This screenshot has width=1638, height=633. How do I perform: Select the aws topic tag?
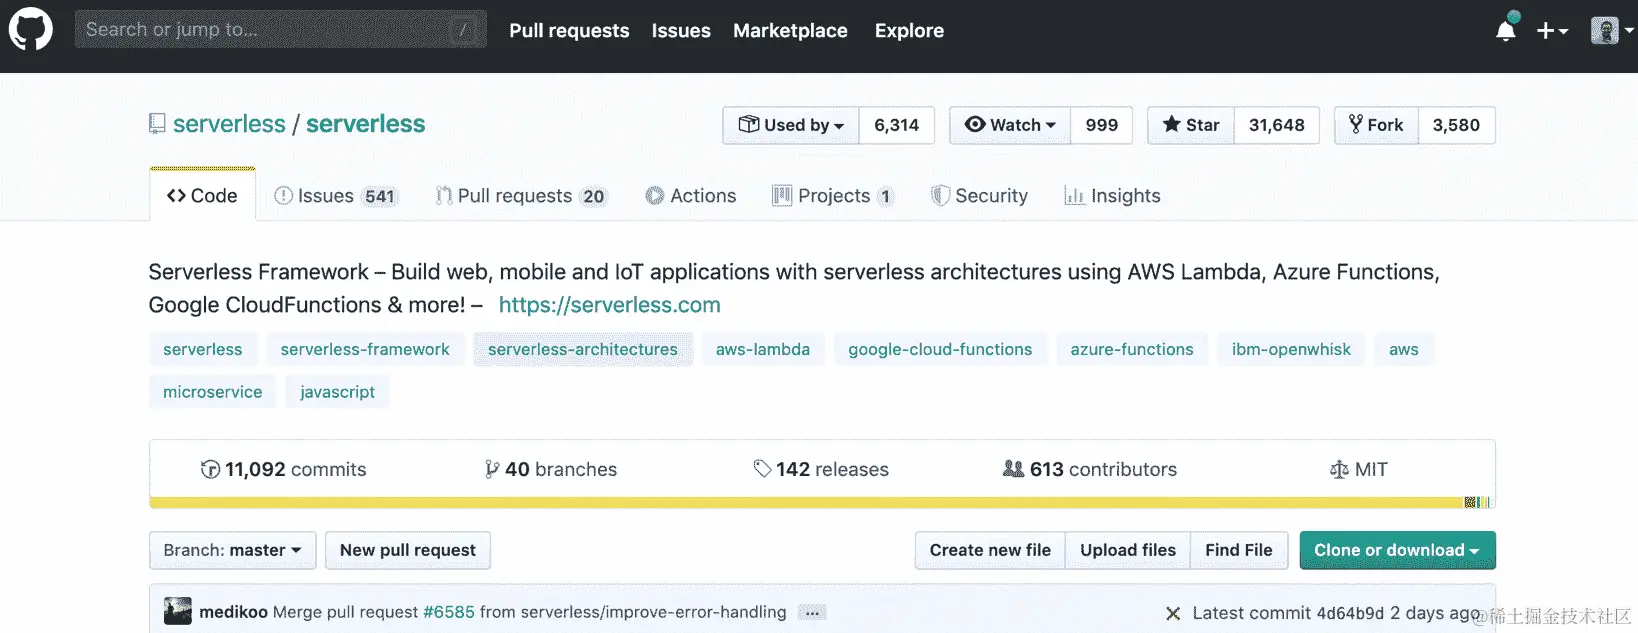tap(1404, 349)
